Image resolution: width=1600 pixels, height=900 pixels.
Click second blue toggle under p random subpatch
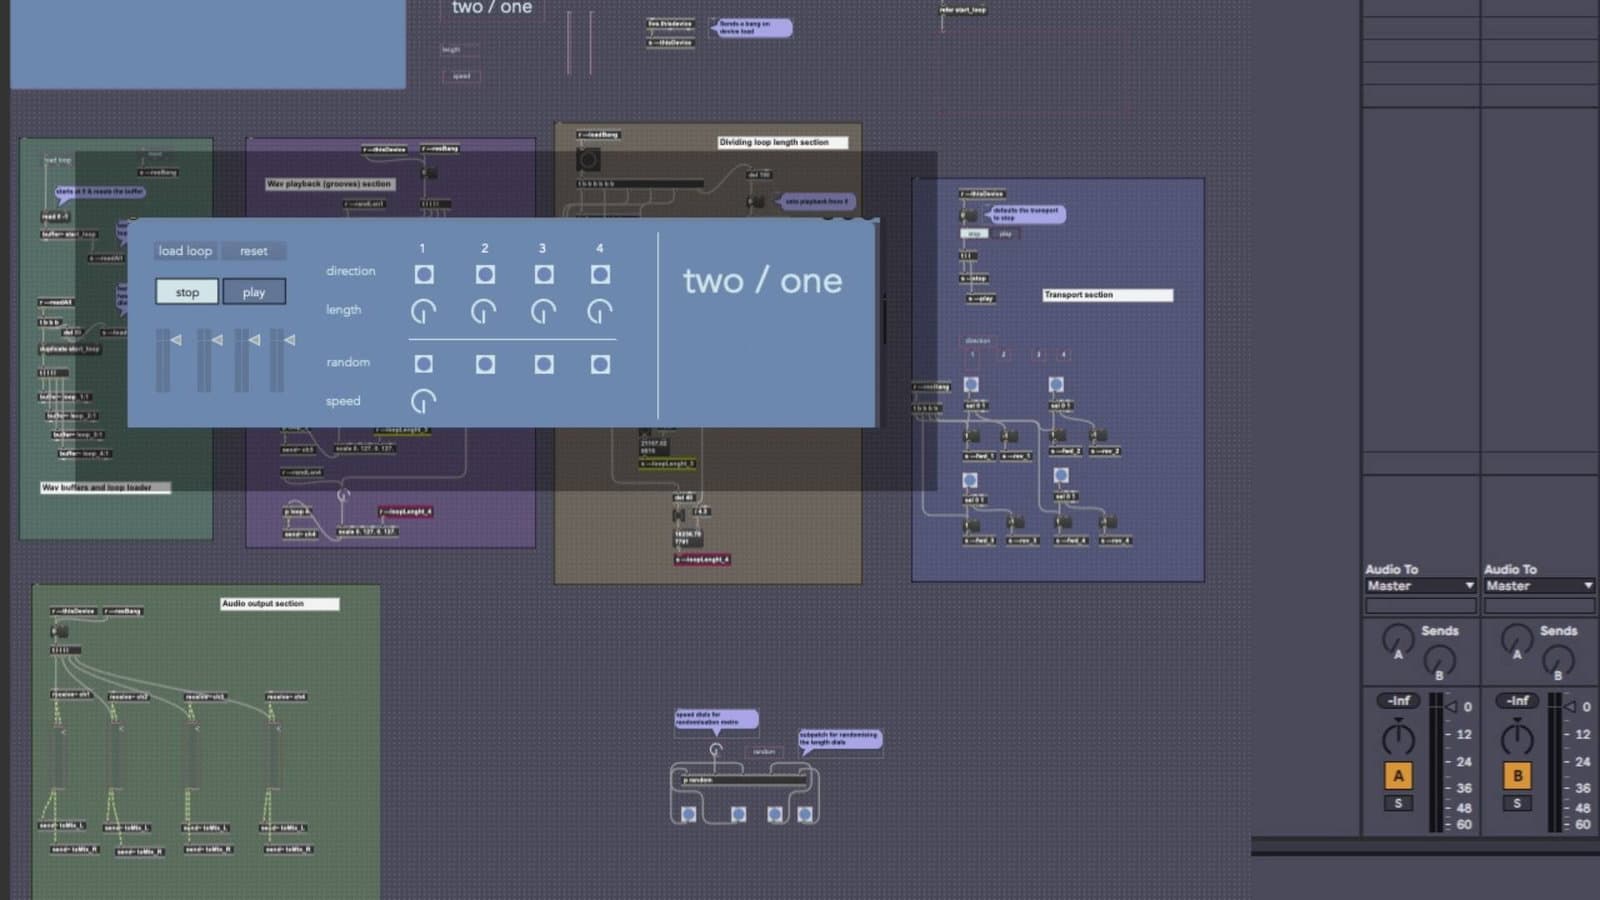pos(738,815)
